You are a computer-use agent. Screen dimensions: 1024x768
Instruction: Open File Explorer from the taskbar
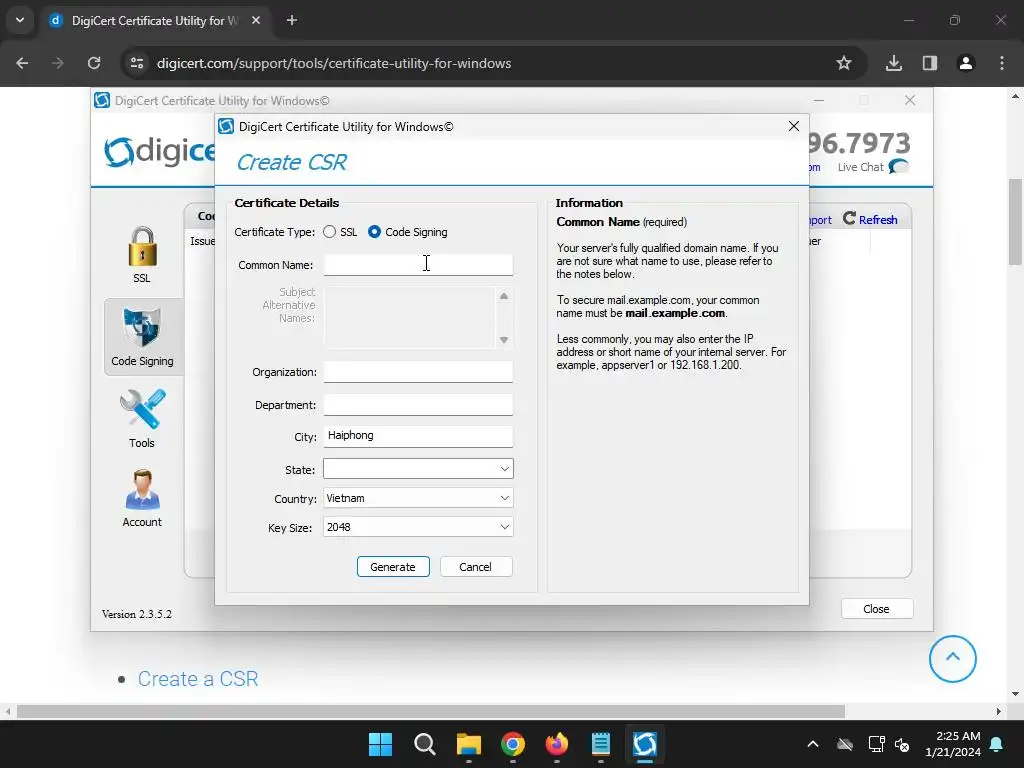click(468, 744)
